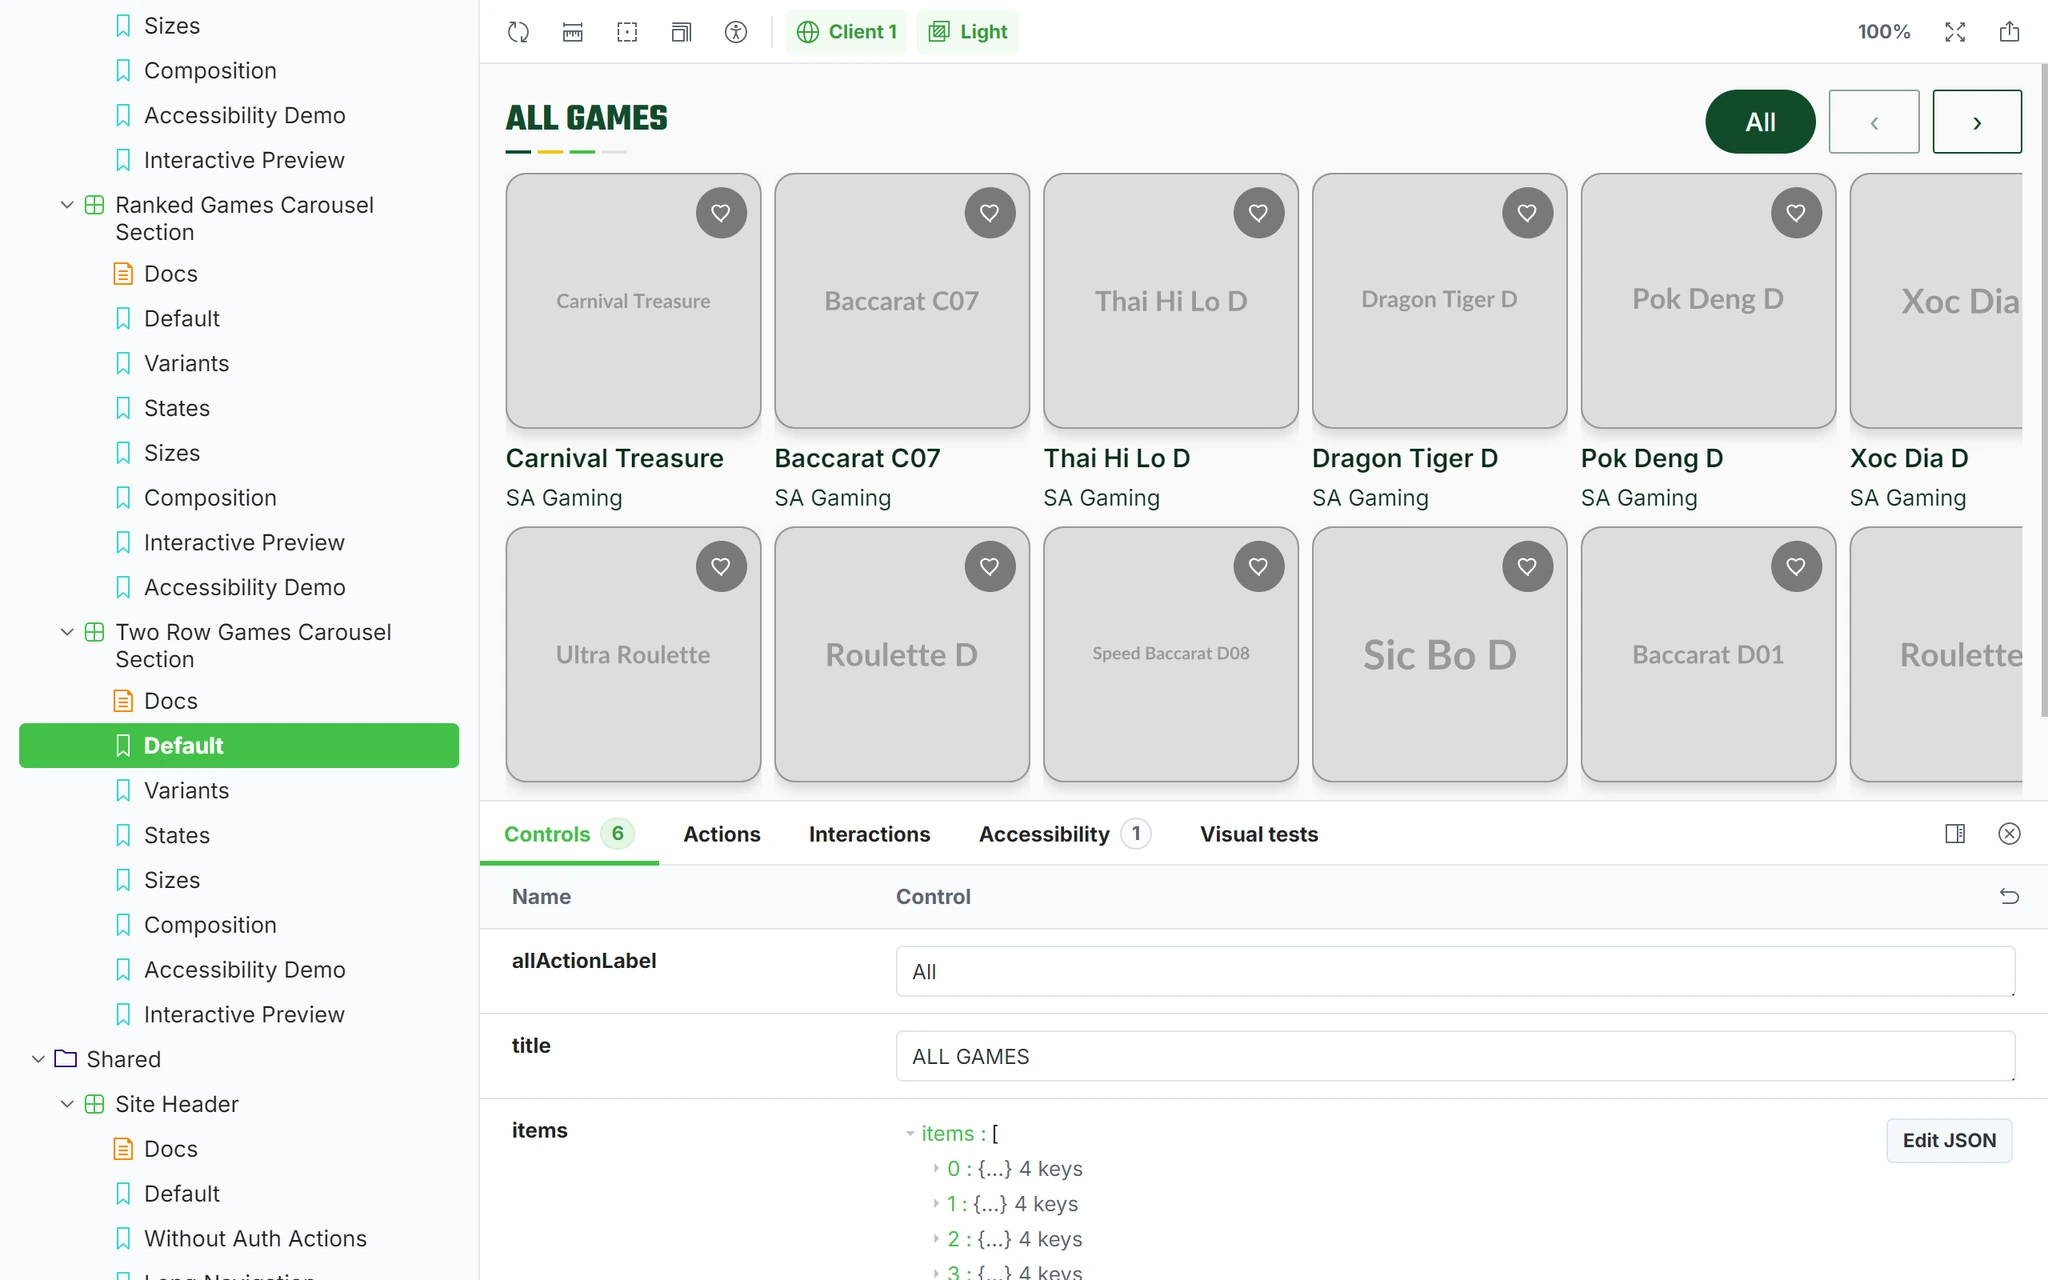2048x1280 pixels.
Task: Reset controls with the undo icon
Action: point(2009,896)
